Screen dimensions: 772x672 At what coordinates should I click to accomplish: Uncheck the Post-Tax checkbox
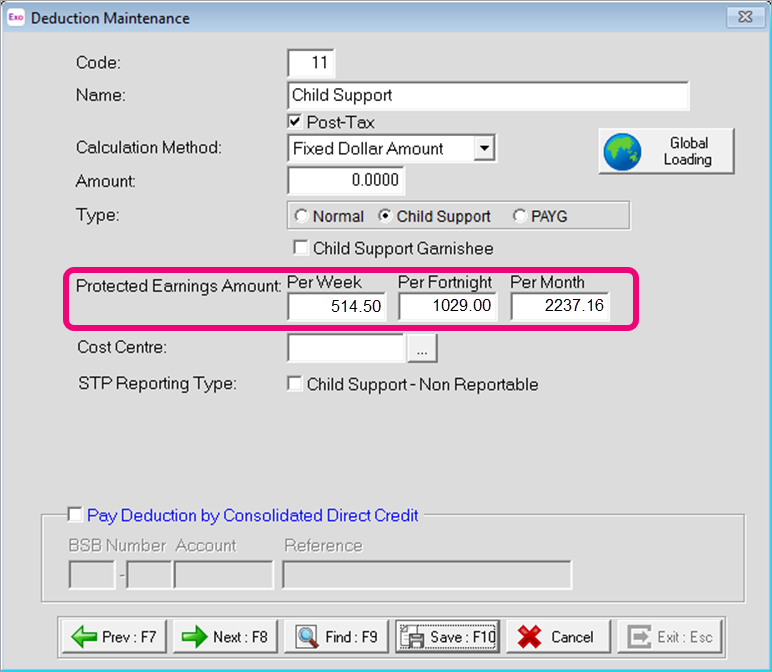tap(295, 121)
